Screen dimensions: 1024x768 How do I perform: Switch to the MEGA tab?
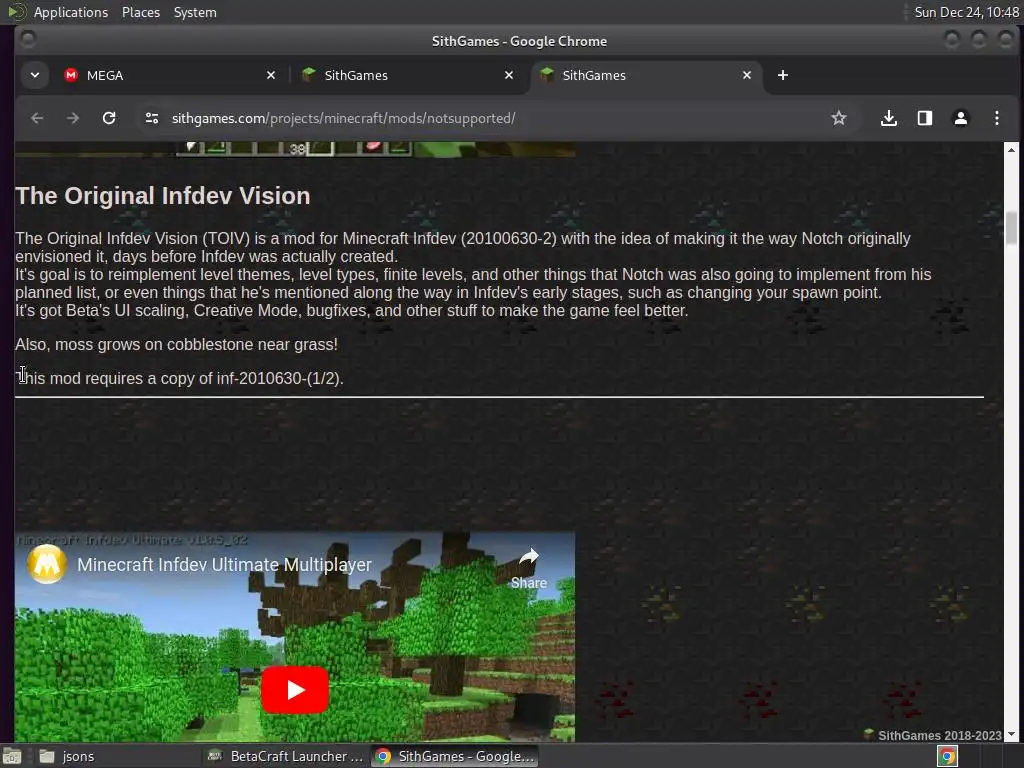click(x=169, y=75)
